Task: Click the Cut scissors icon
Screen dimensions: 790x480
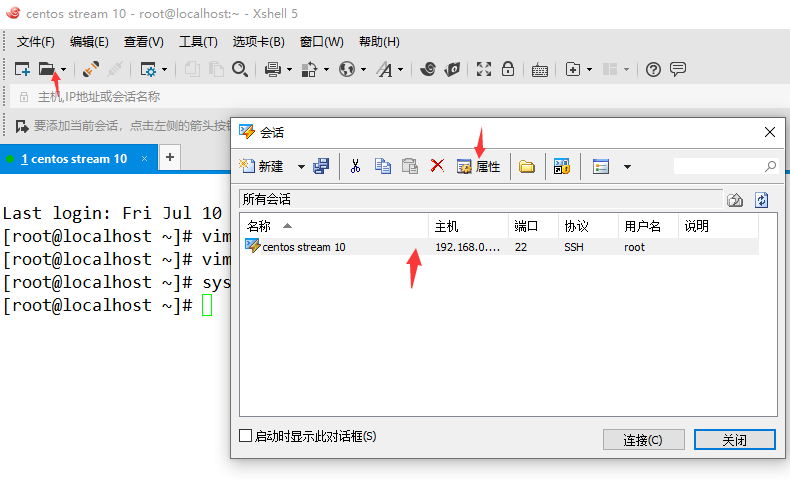Action: pos(355,166)
